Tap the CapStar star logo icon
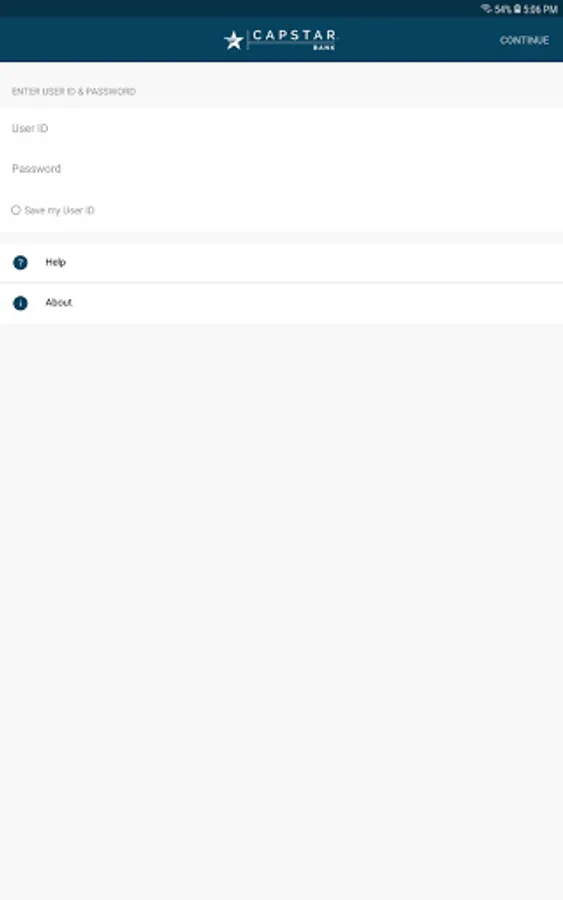 pos(234,40)
